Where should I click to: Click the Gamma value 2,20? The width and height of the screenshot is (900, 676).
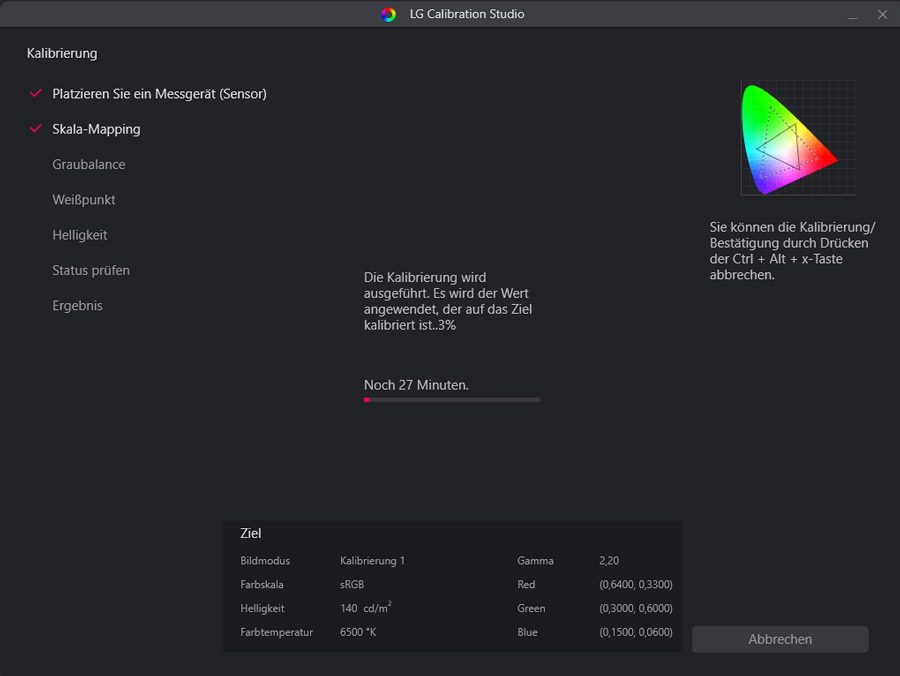(x=609, y=561)
